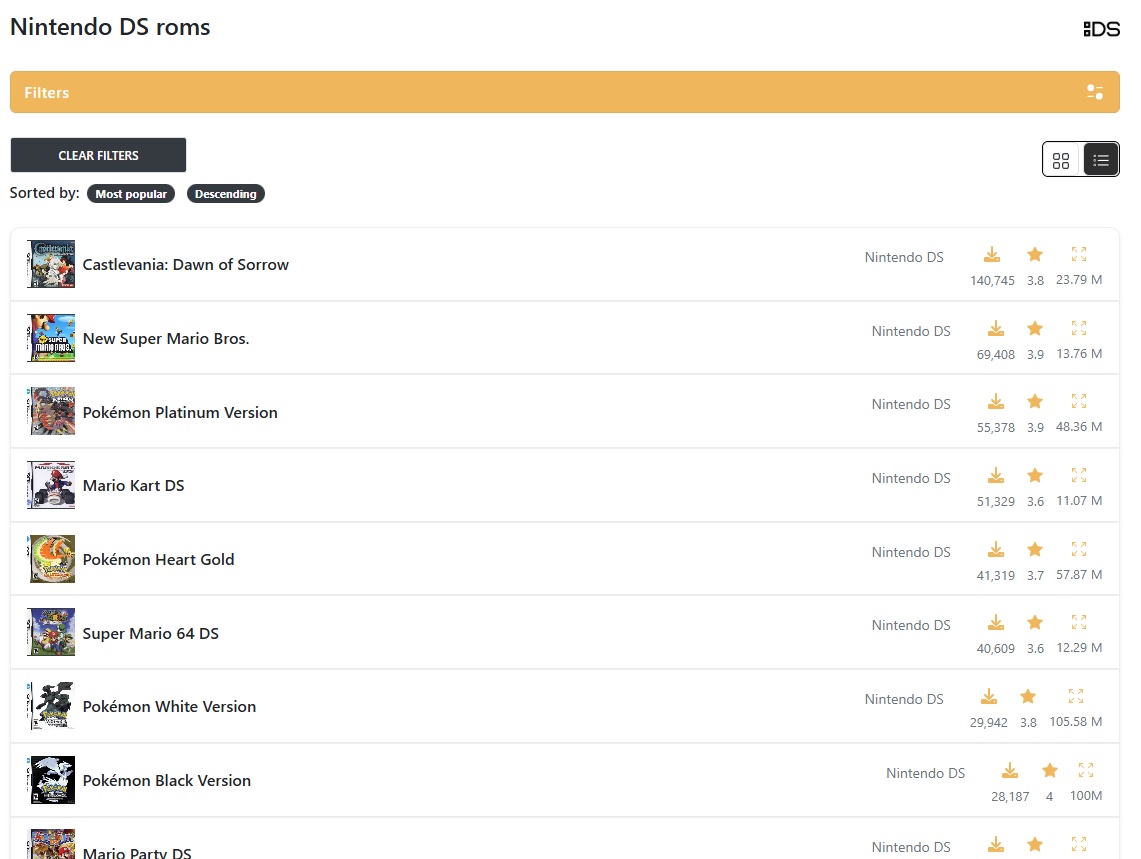Screen dimensions: 1141x859
Task: Click star icon for Pokémon Heart Gold
Action: pyautogui.click(x=1035, y=550)
